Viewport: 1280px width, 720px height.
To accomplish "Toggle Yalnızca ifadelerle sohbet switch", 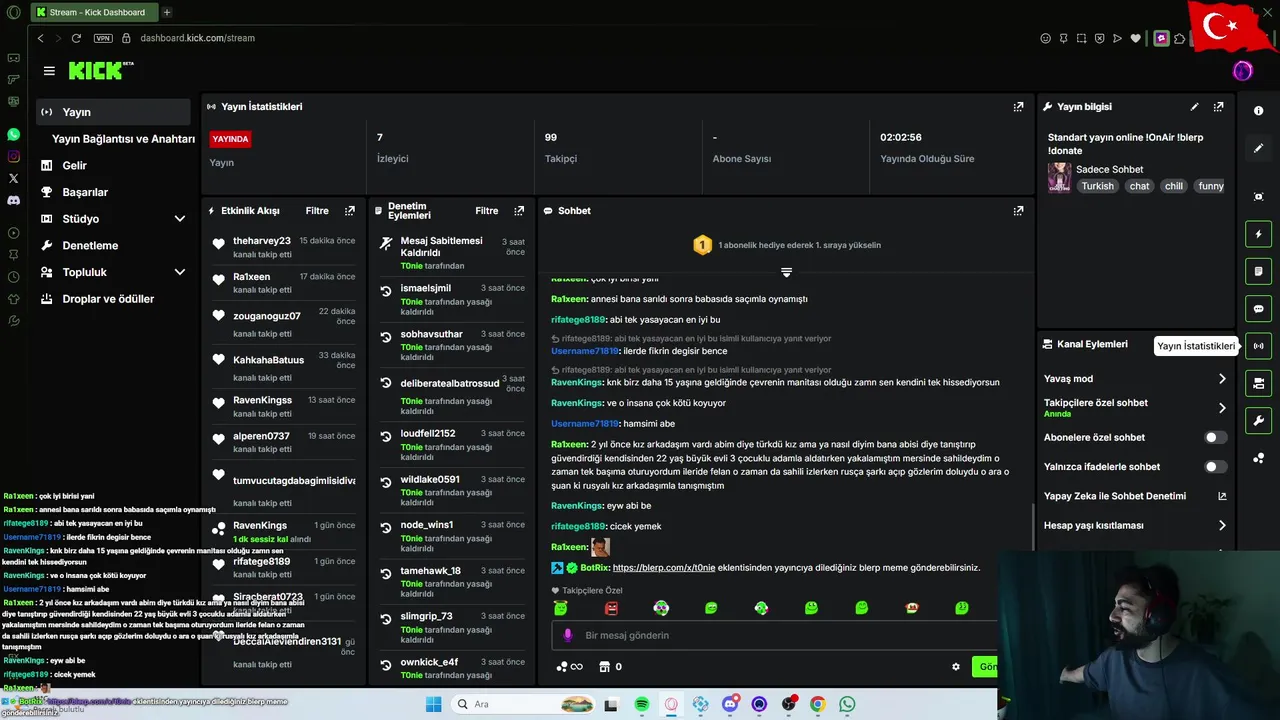I will coord(1215,467).
